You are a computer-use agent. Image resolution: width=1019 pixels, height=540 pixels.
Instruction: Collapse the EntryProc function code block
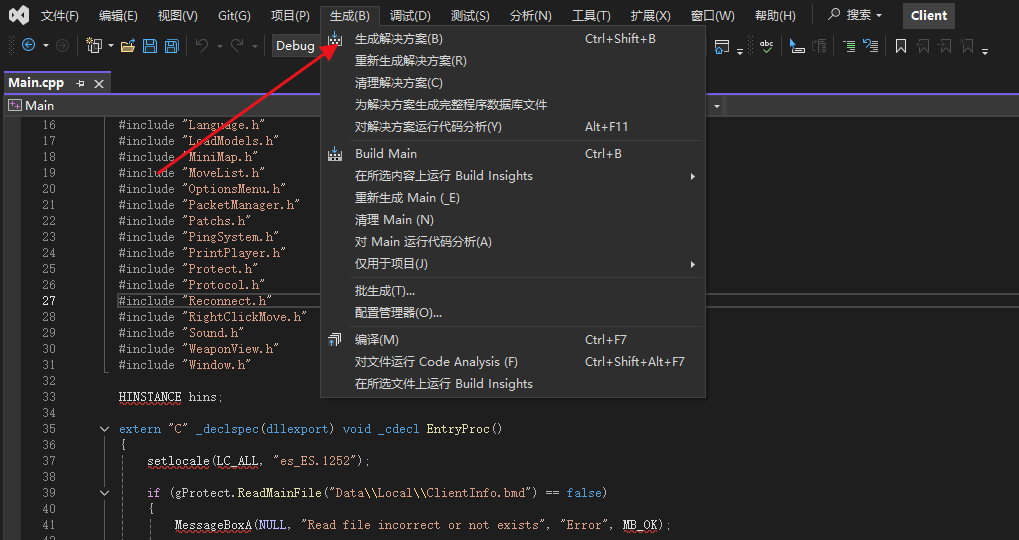pyautogui.click(x=105, y=429)
